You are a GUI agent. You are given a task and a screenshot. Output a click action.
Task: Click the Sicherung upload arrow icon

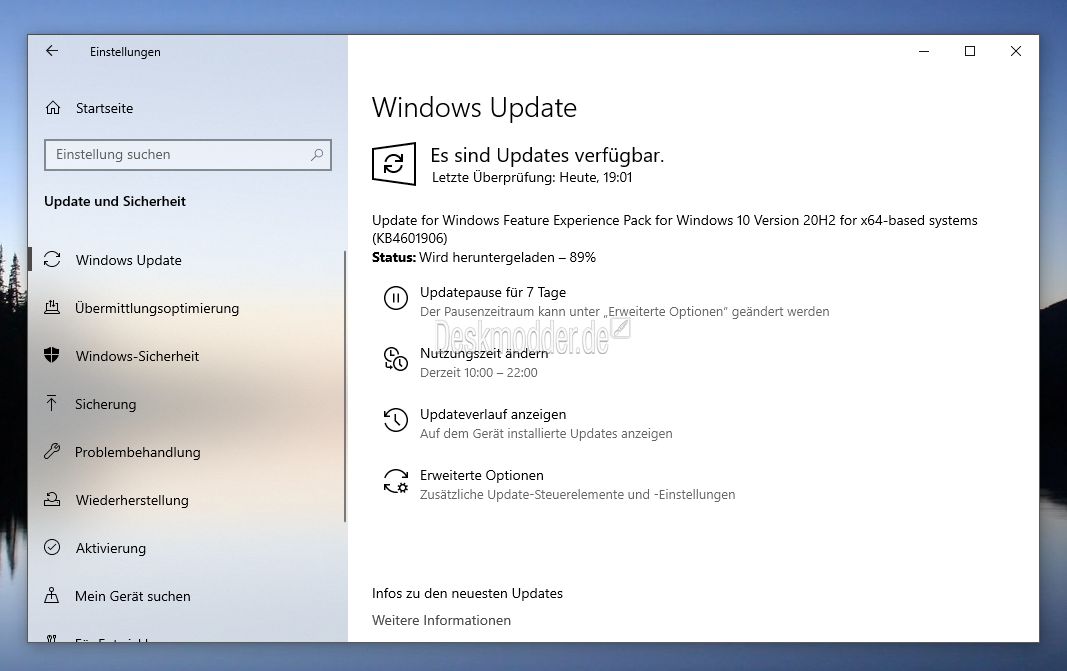pos(52,403)
